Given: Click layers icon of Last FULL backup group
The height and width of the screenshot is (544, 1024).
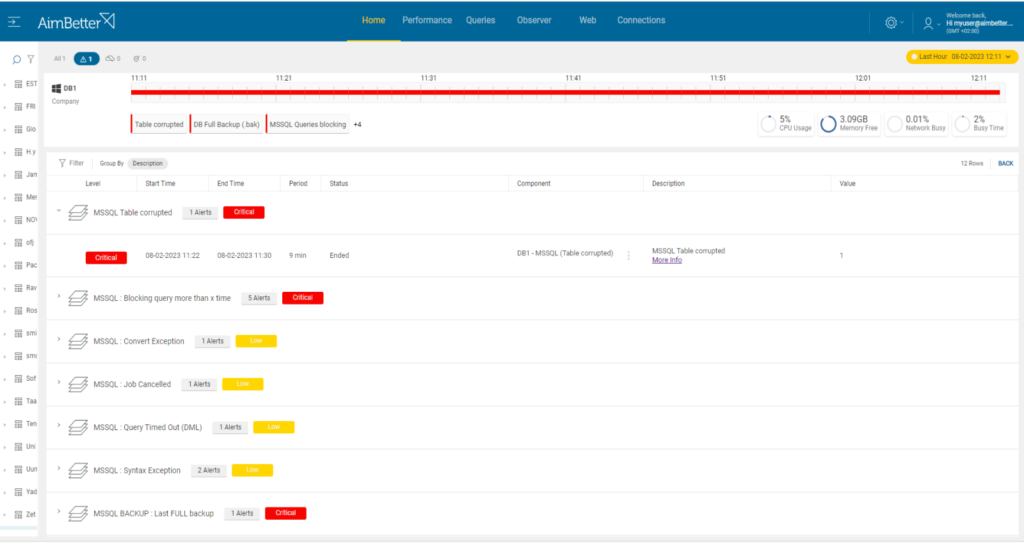Looking at the screenshot, I should point(78,513).
